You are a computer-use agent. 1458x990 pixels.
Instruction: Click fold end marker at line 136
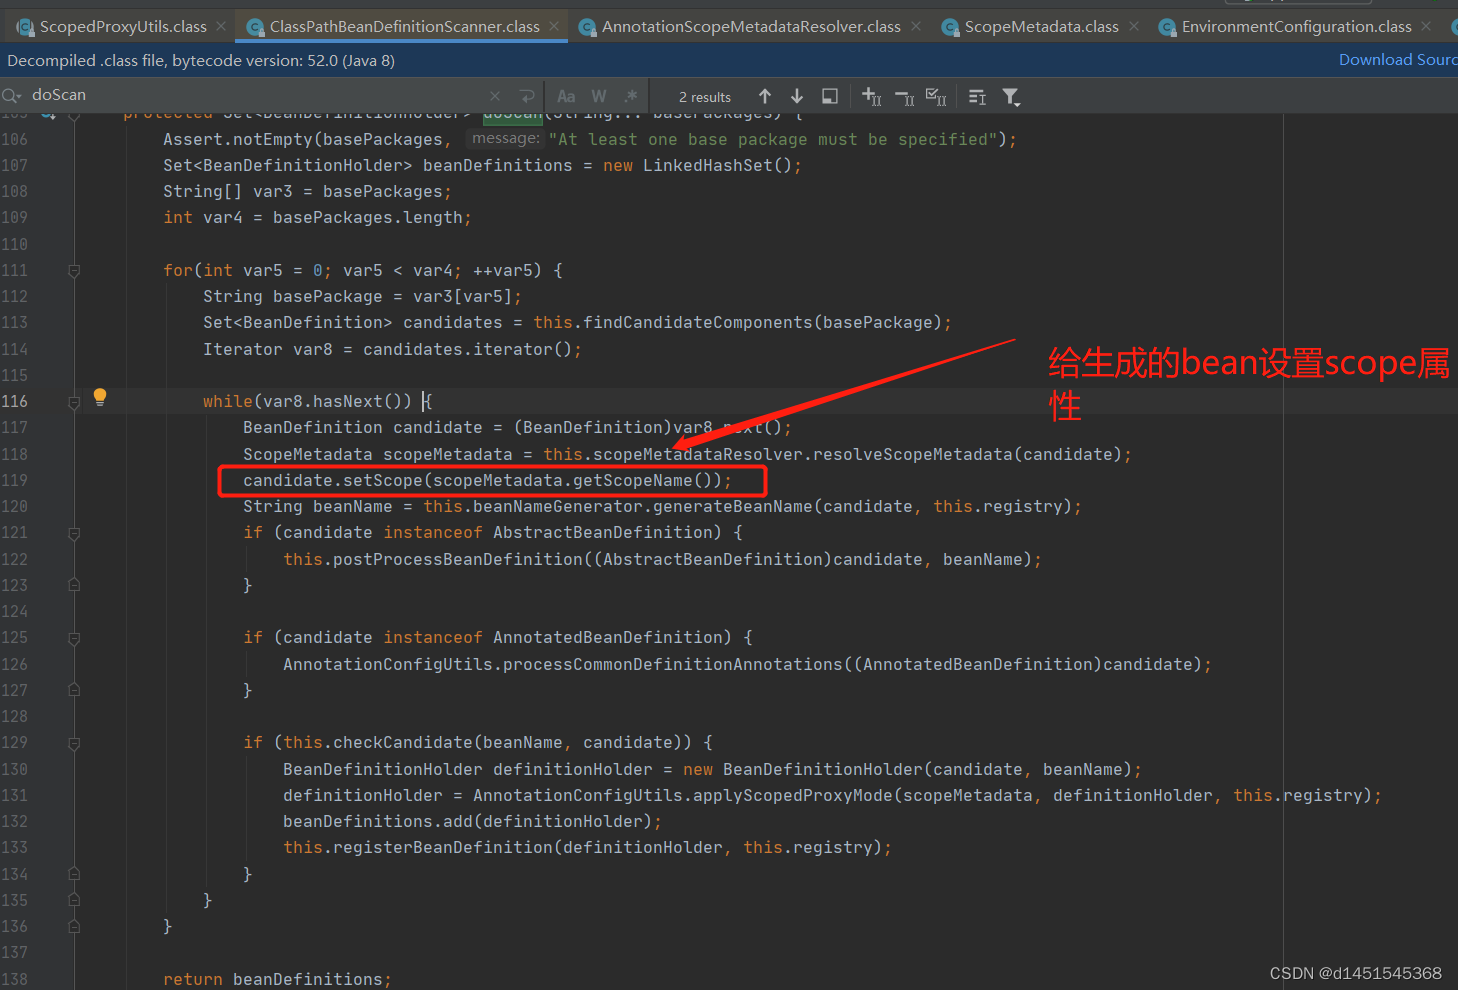point(74,927)
